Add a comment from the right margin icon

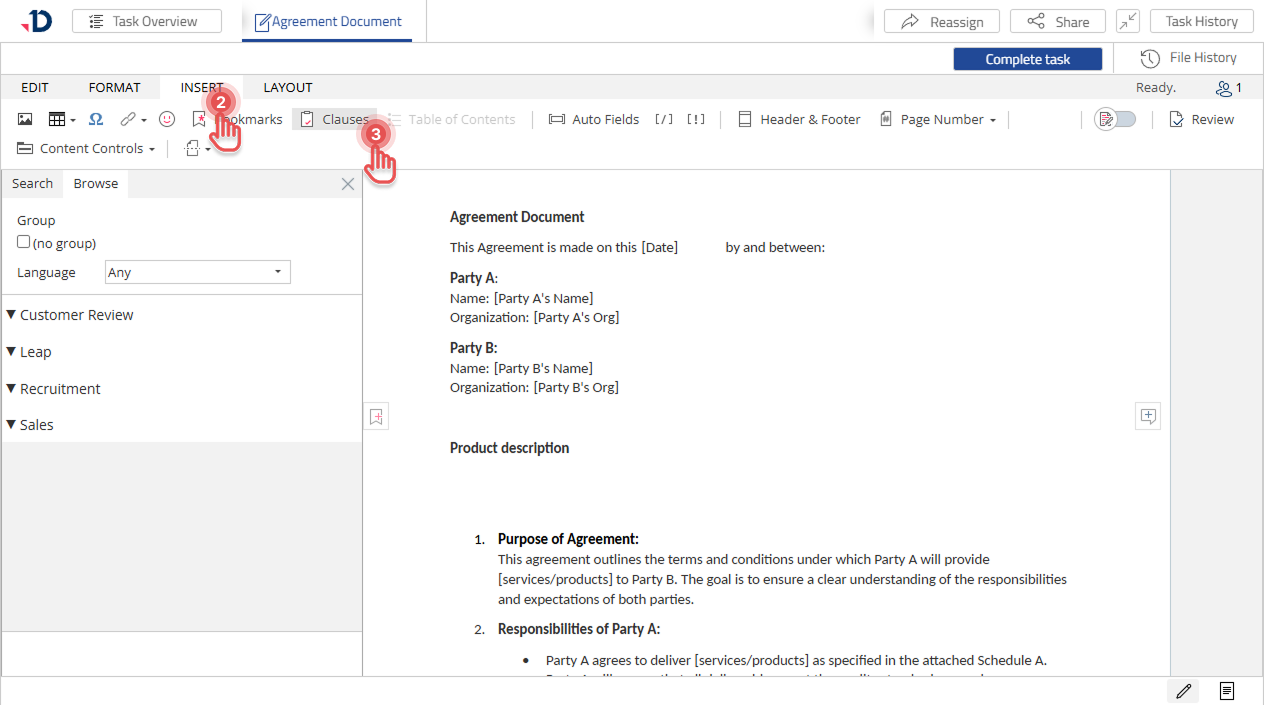1148,416
